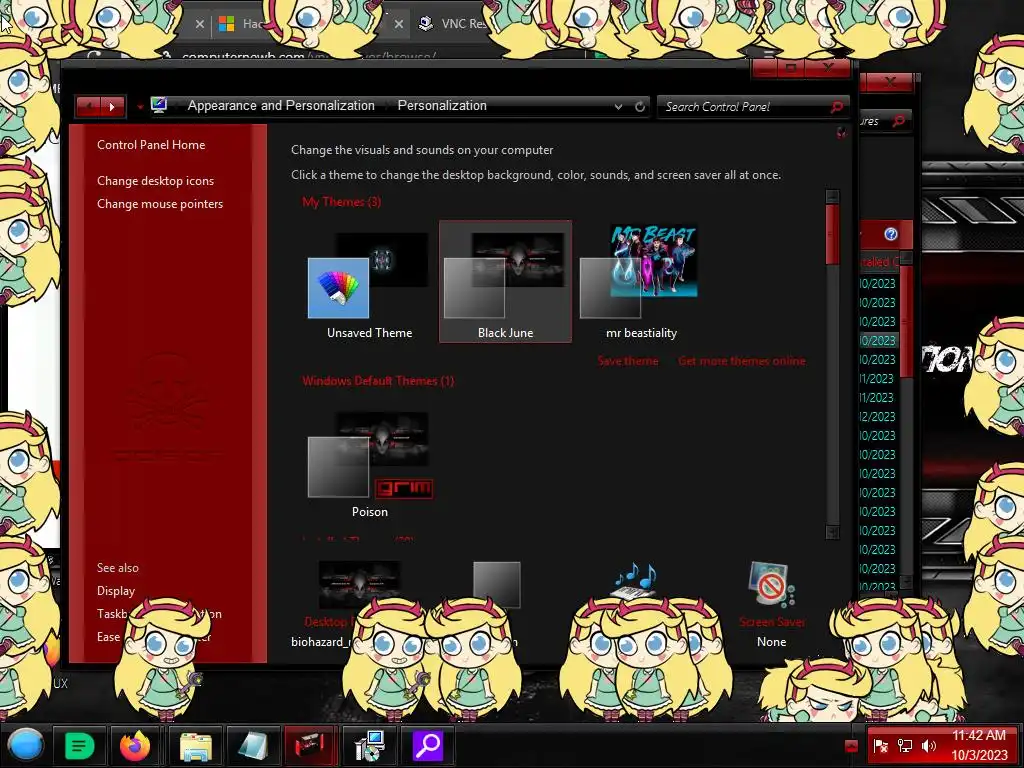Go back using the Back arrow

pos(88,106)
